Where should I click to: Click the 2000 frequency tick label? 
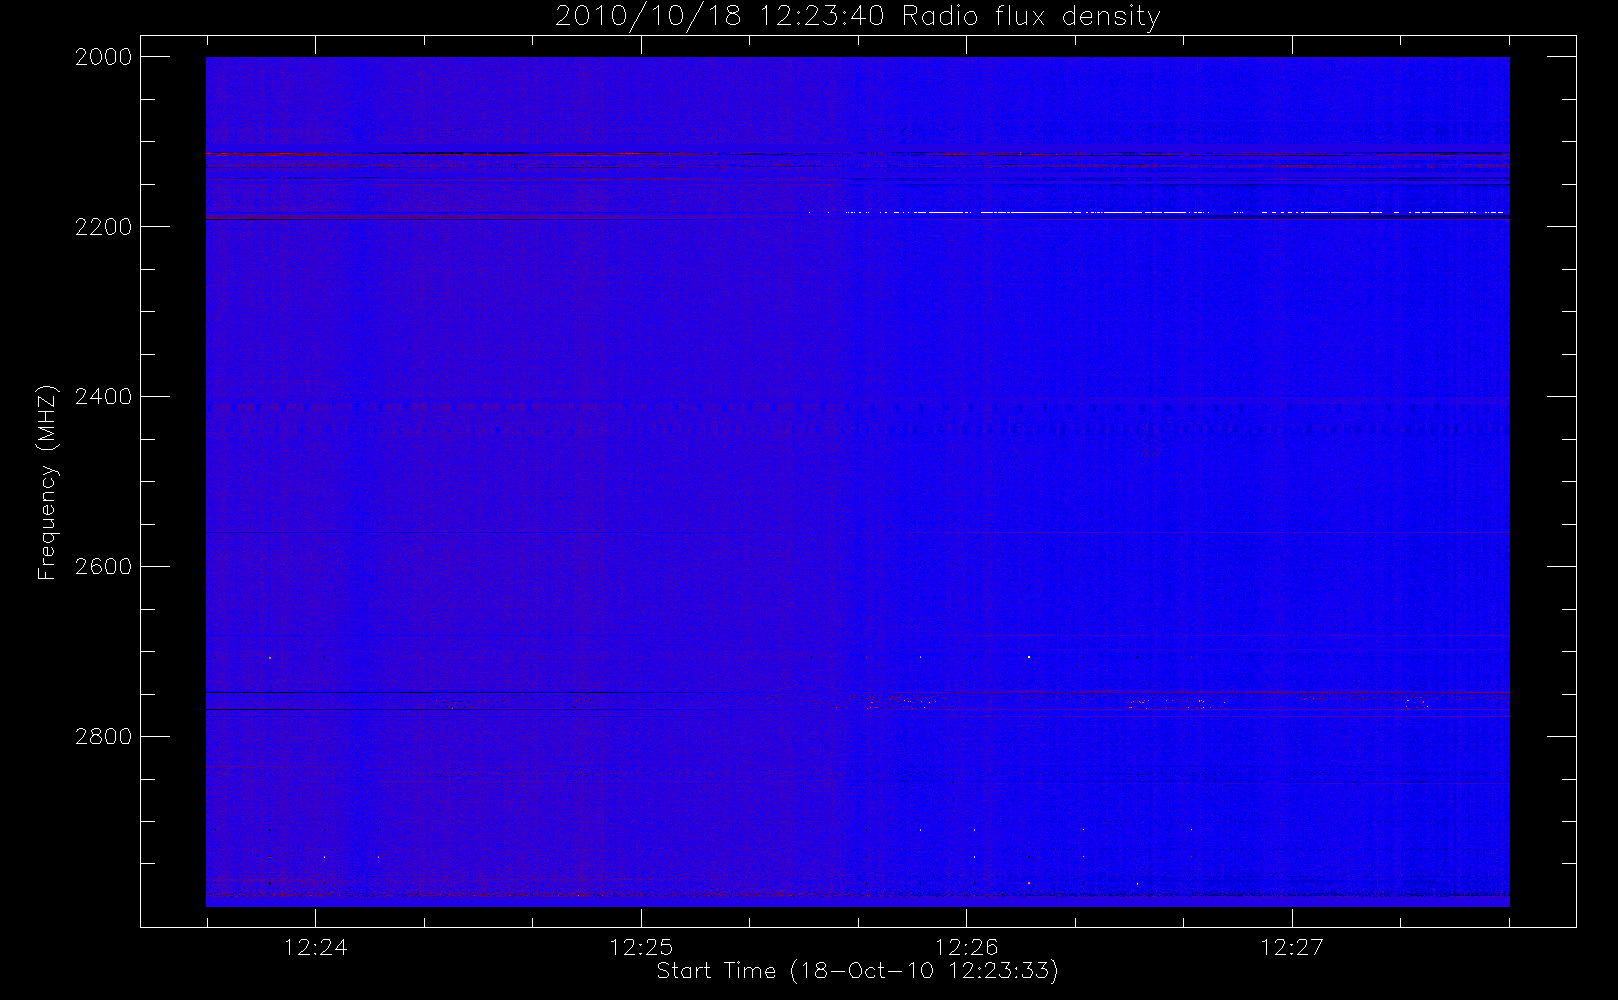click(x=104, y=57)
